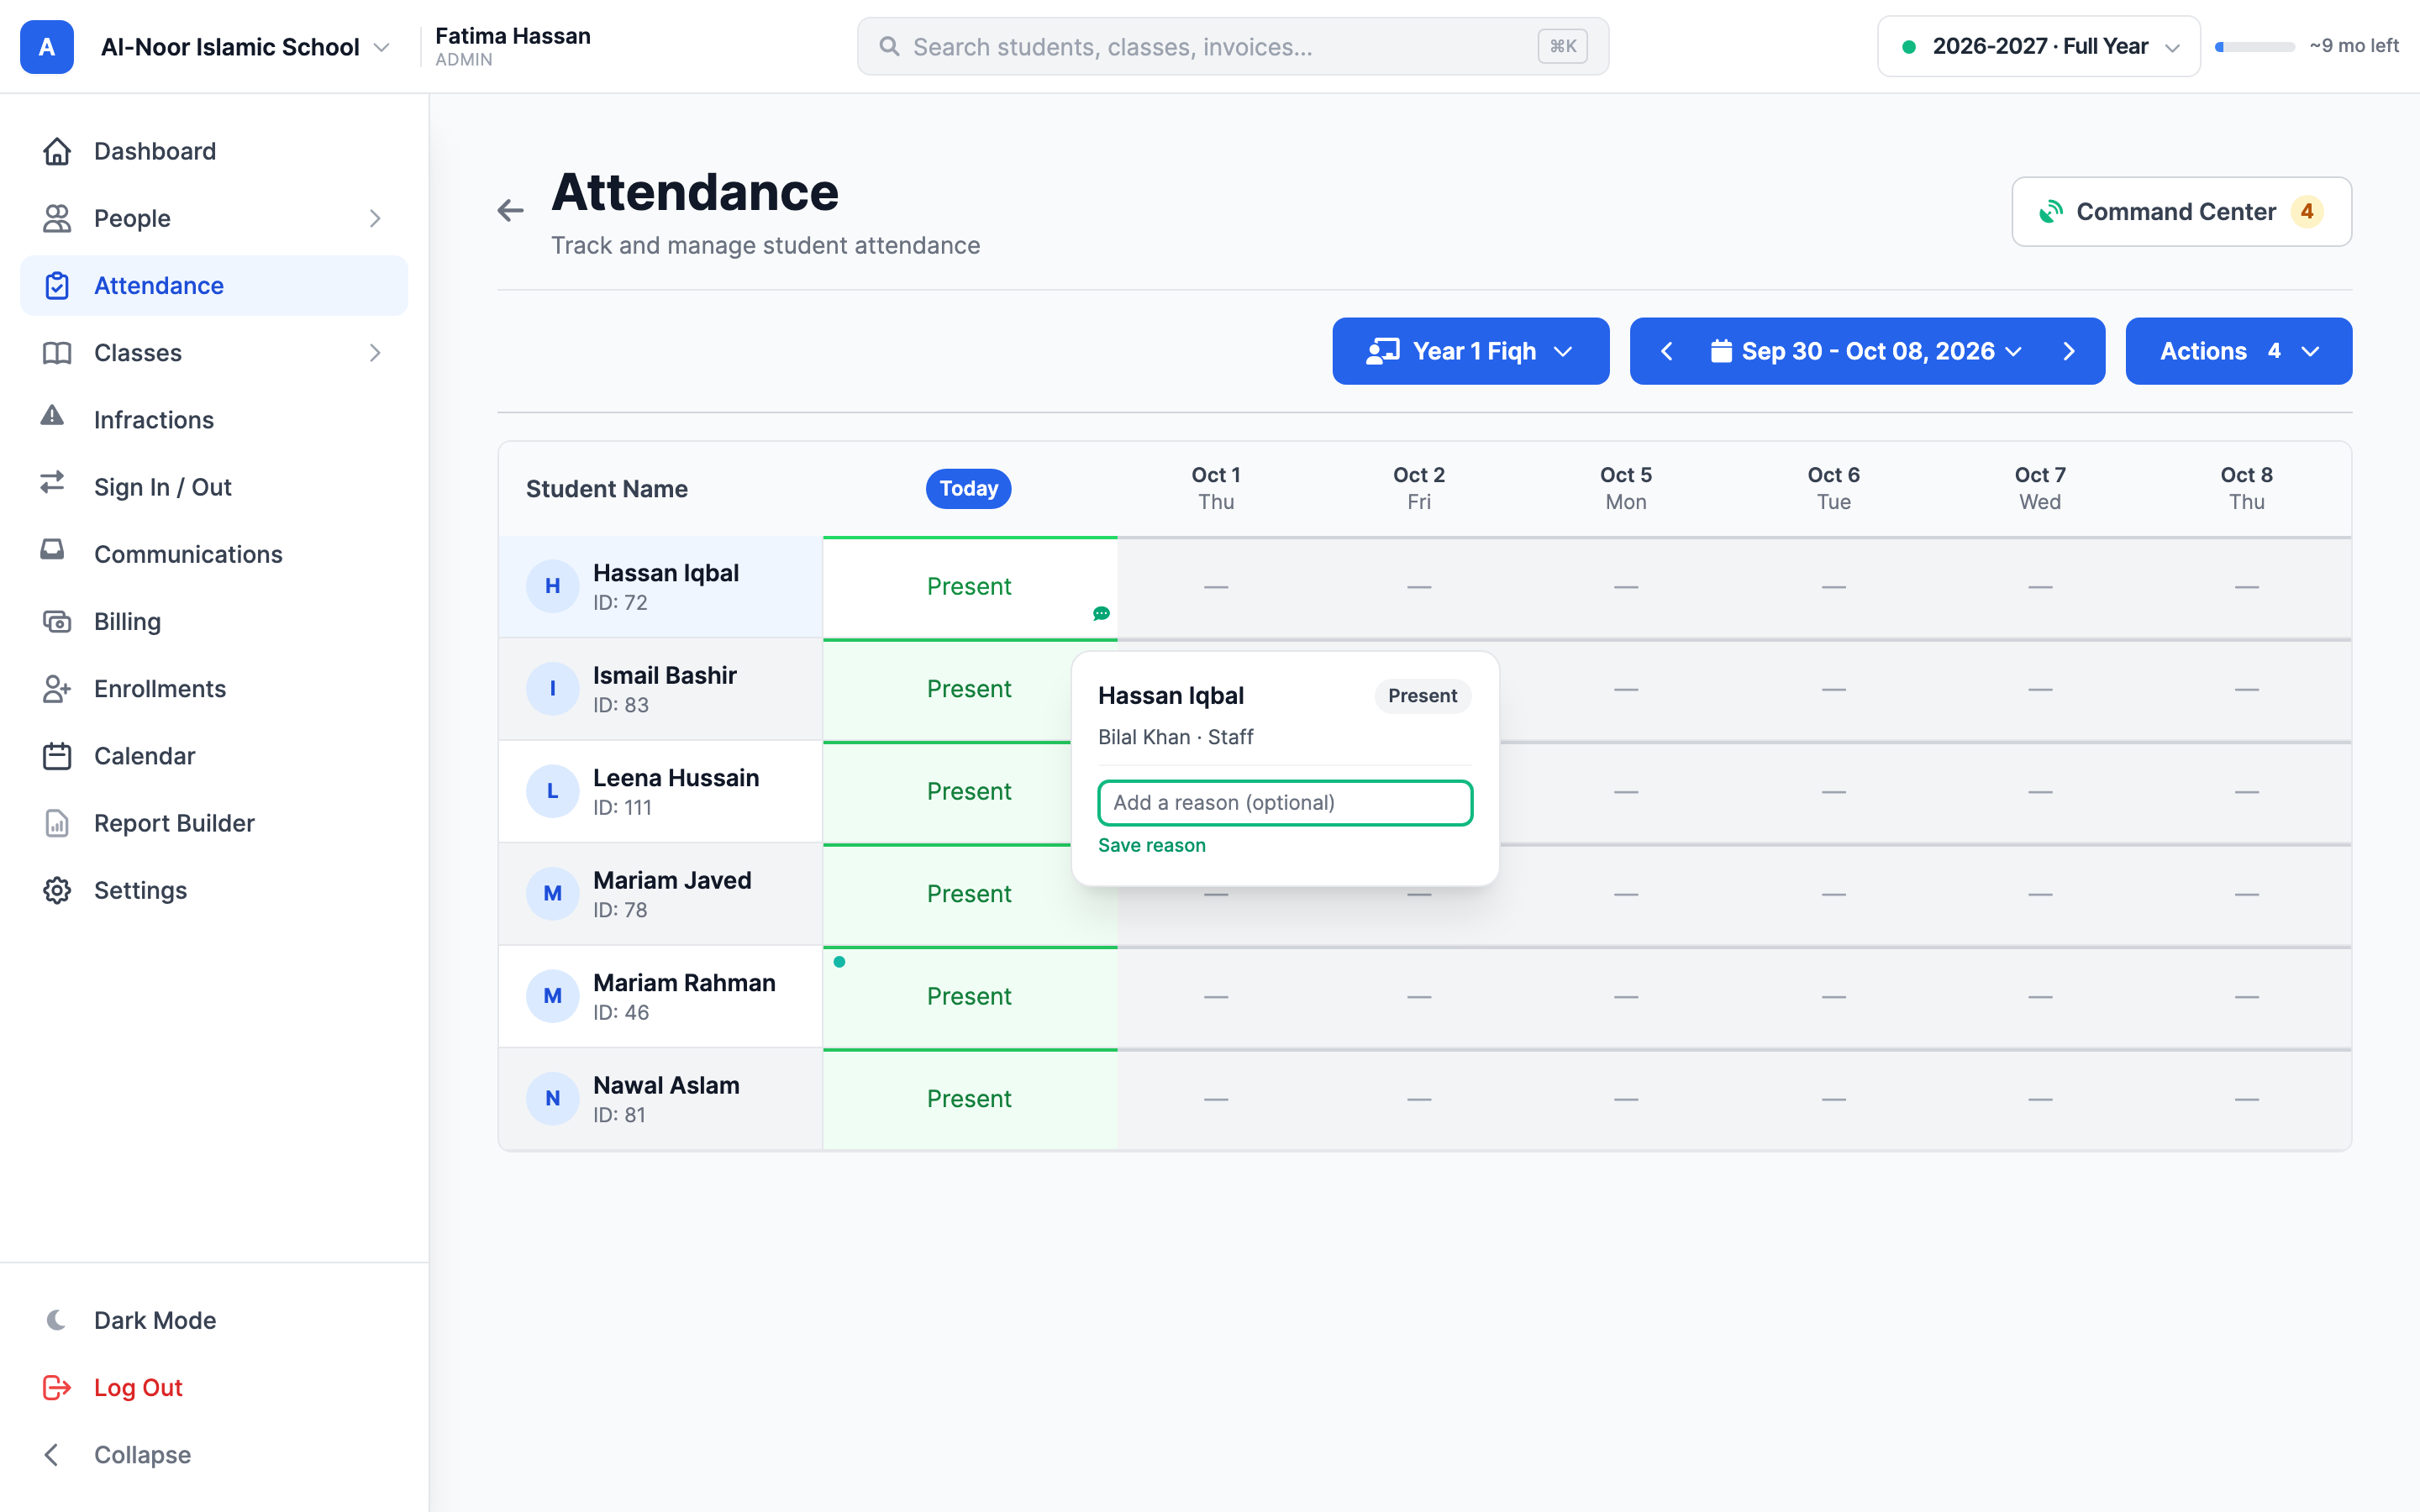2420x1512 pixels.
Task: Open Dashboard in the sidebar
Action: pos(214,151)
